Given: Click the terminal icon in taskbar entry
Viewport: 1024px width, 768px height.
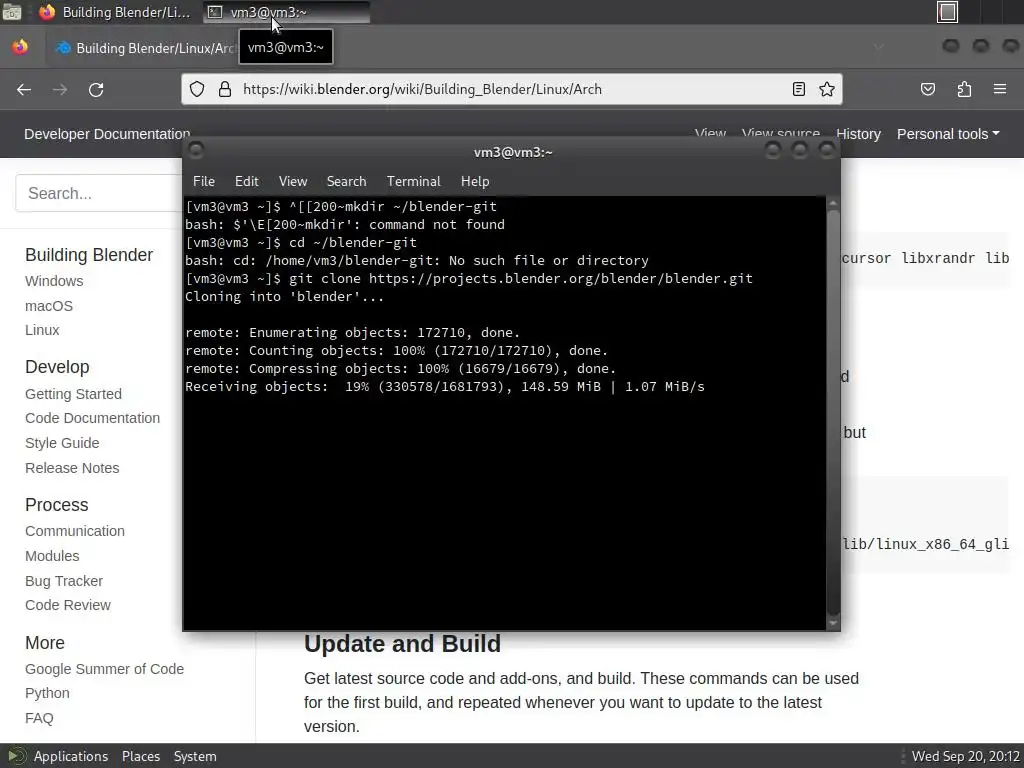Looking at the screenshot, I should pos(215,12).
